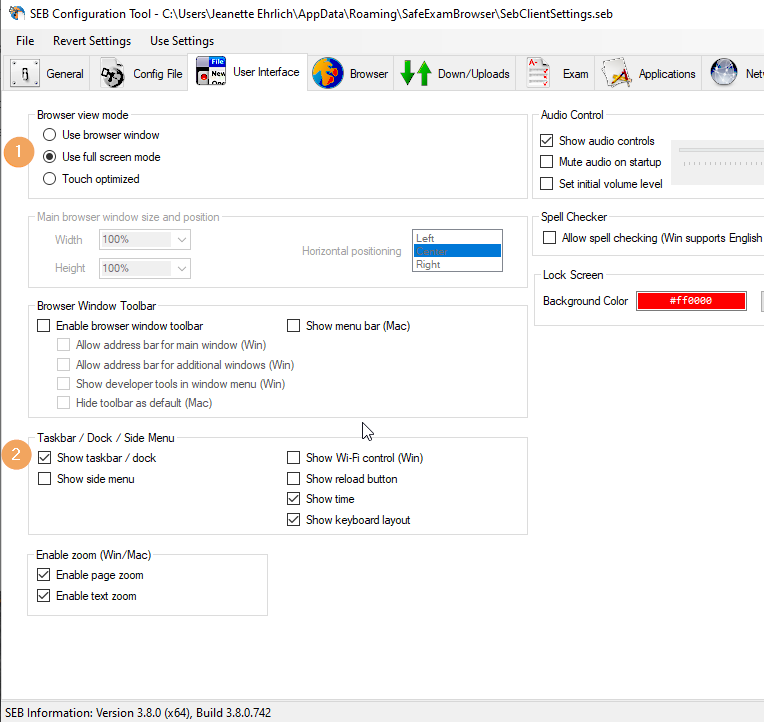Toggle Show audio controls checkbox
The image size is (764, 722).
pyautogui.click(x=547, y=141)
